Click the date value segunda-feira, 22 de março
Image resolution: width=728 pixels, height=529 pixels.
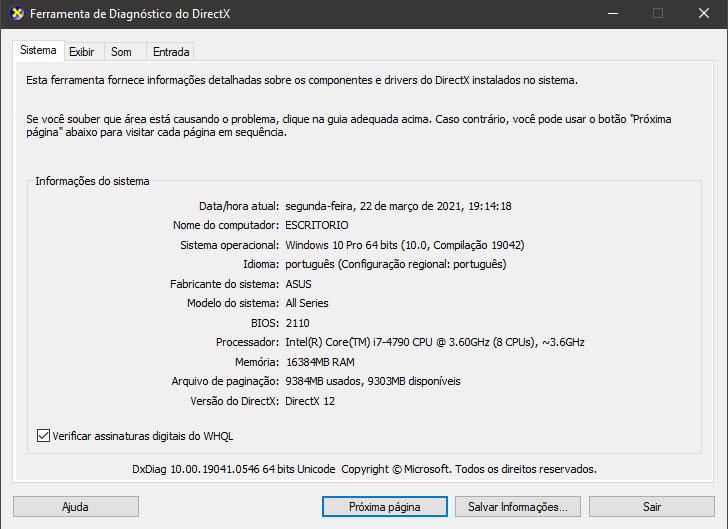tap(398, 206)
